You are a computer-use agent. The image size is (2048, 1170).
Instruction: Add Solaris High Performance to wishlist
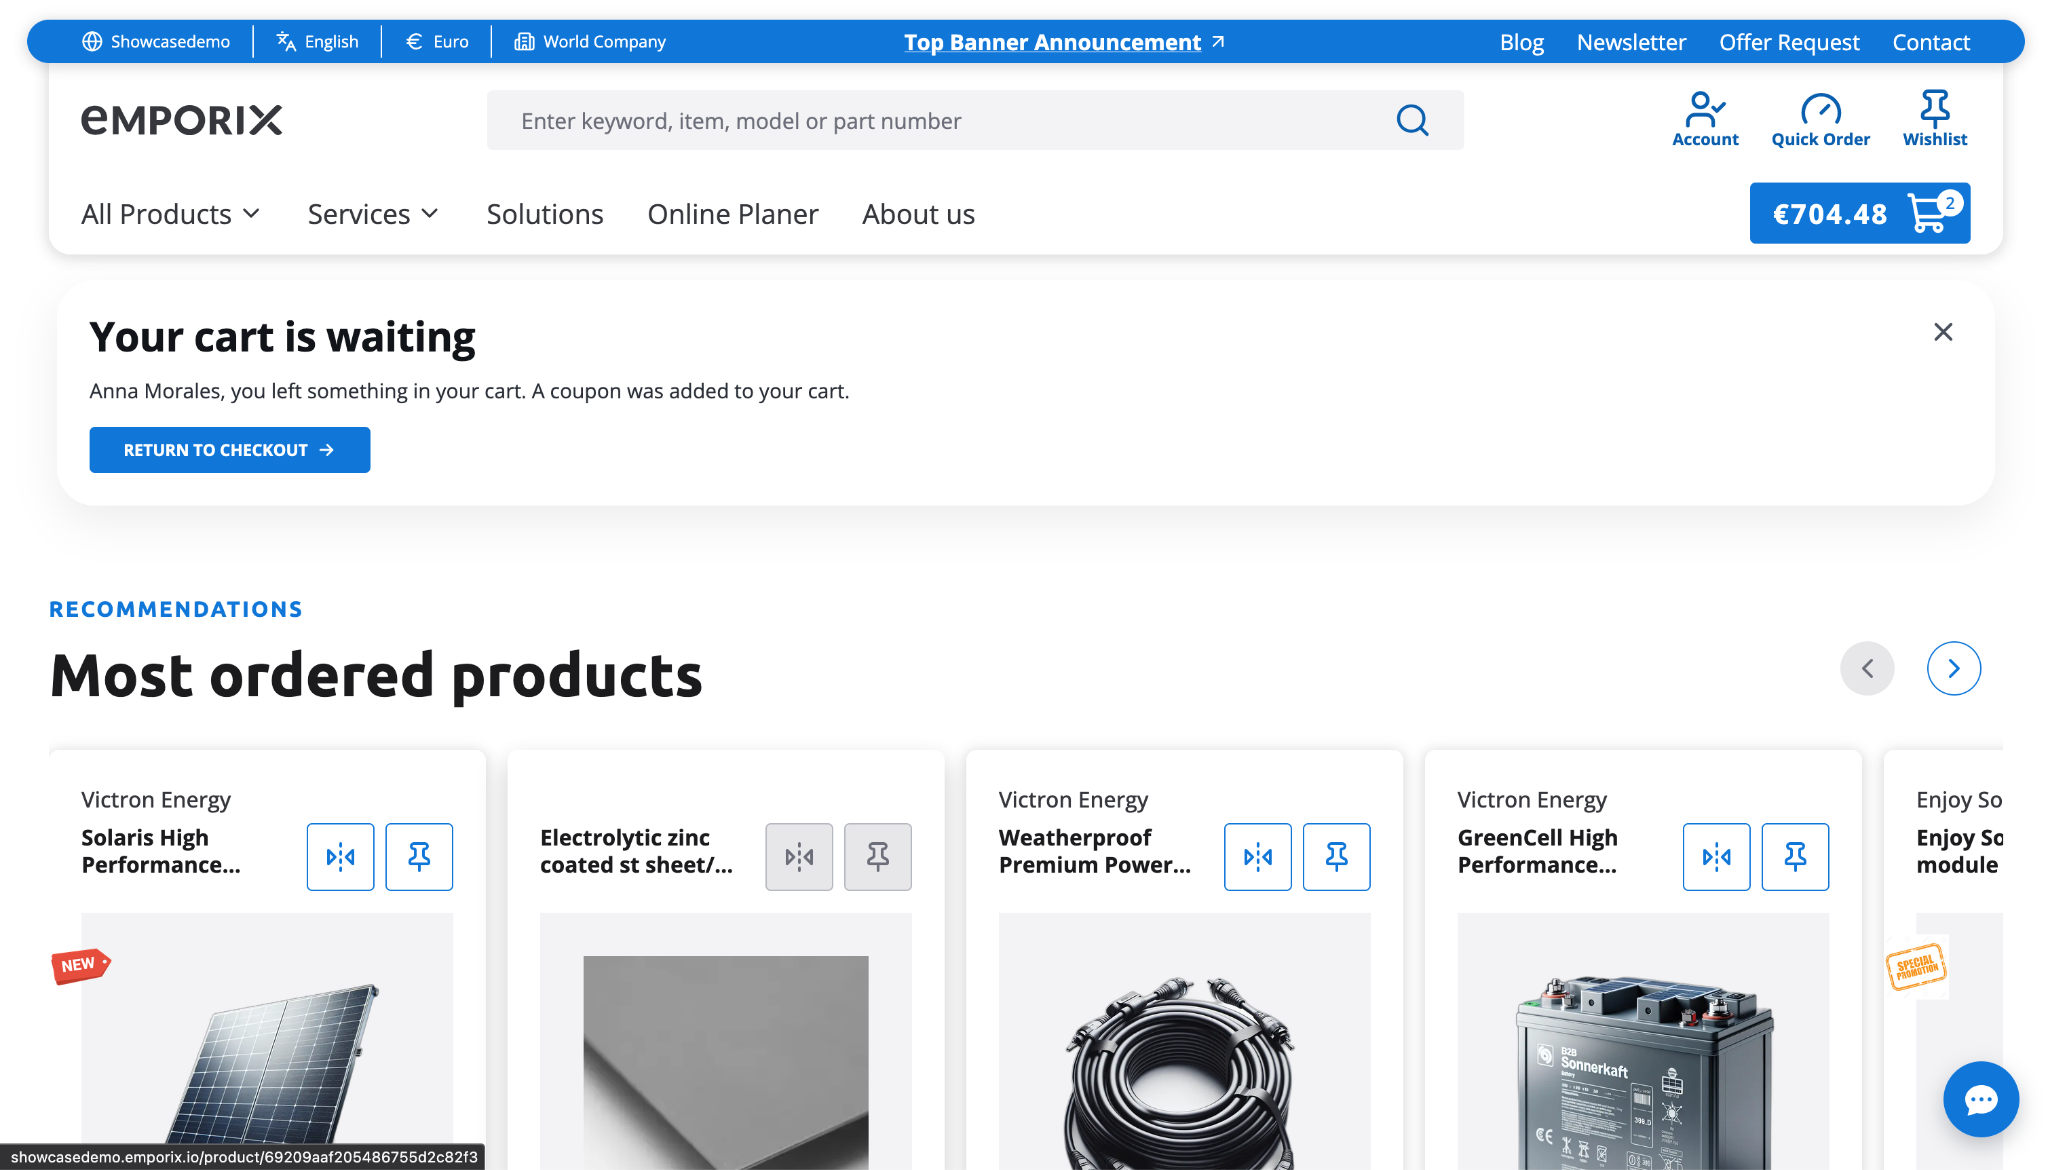pyautogui.click(x=419, y=856)
